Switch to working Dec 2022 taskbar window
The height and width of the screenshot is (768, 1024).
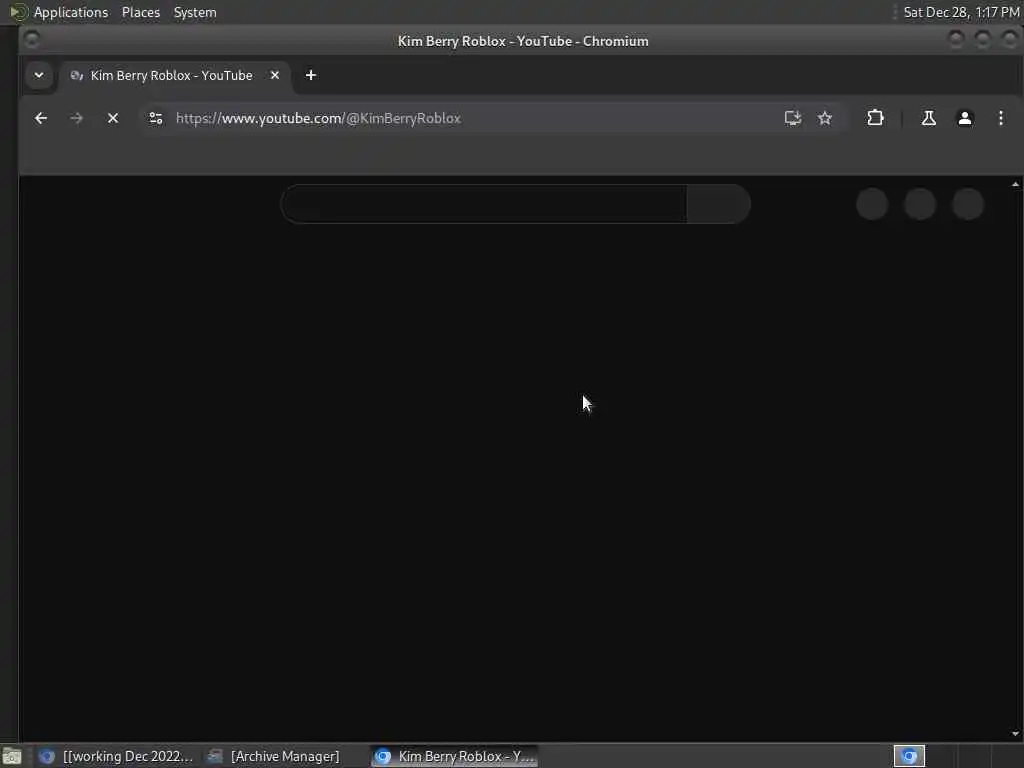point(116,756)
